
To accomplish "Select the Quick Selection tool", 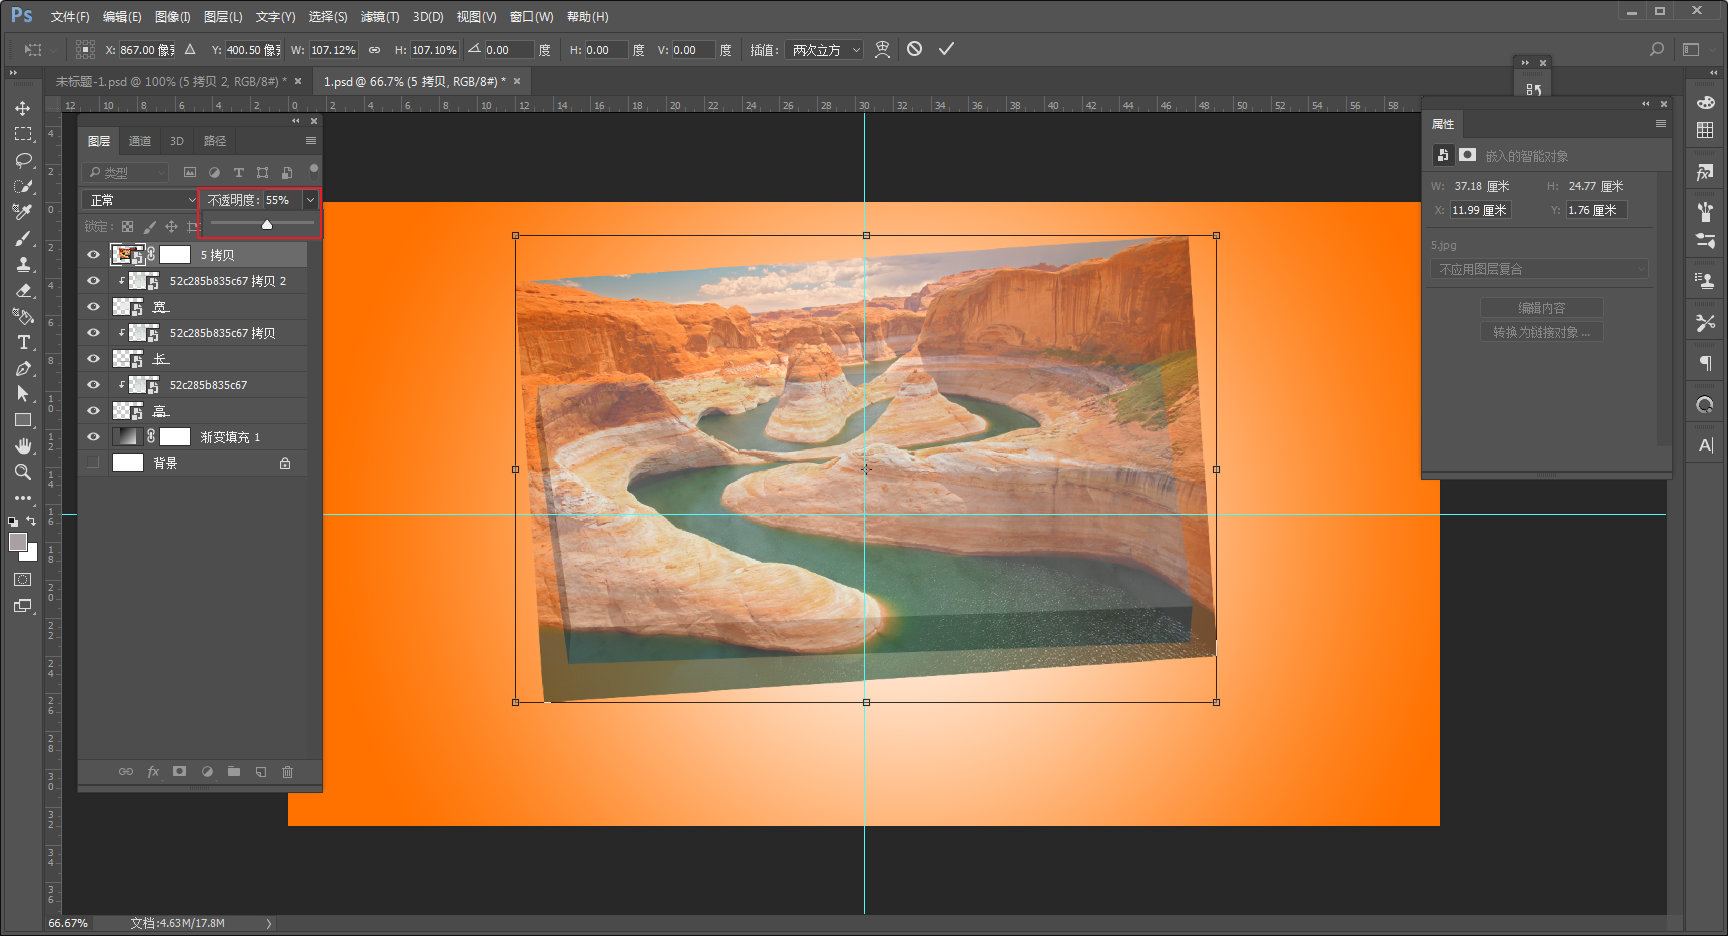I will (x=22, y=186).
